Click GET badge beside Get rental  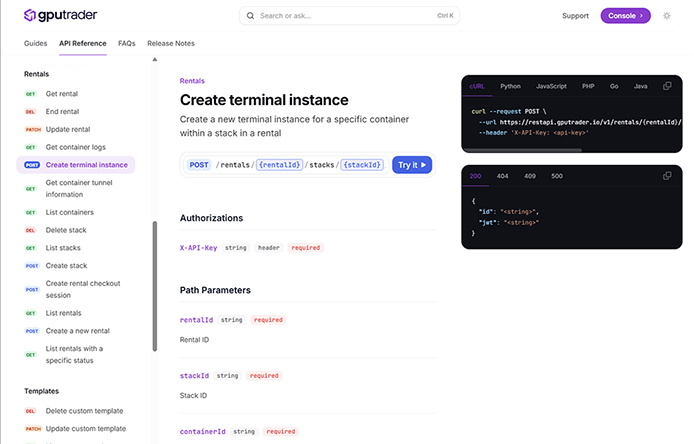(31, 94)
